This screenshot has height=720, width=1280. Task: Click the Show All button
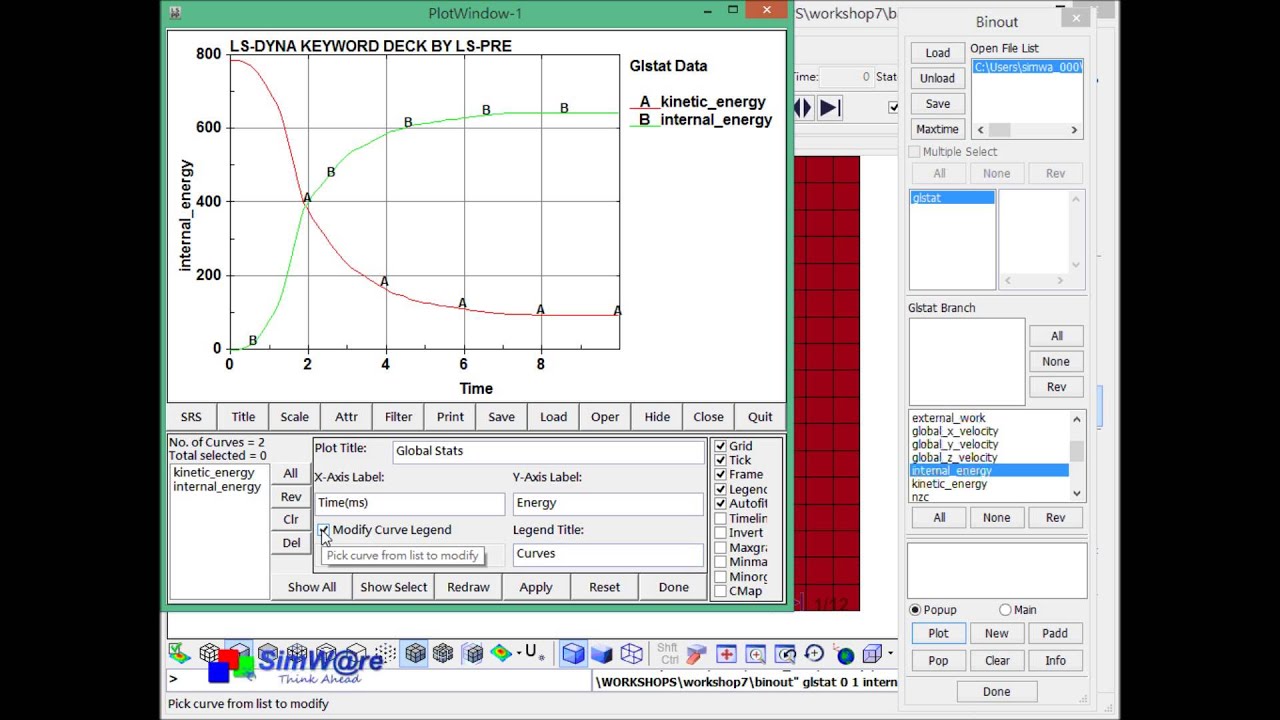click(312, 587)
